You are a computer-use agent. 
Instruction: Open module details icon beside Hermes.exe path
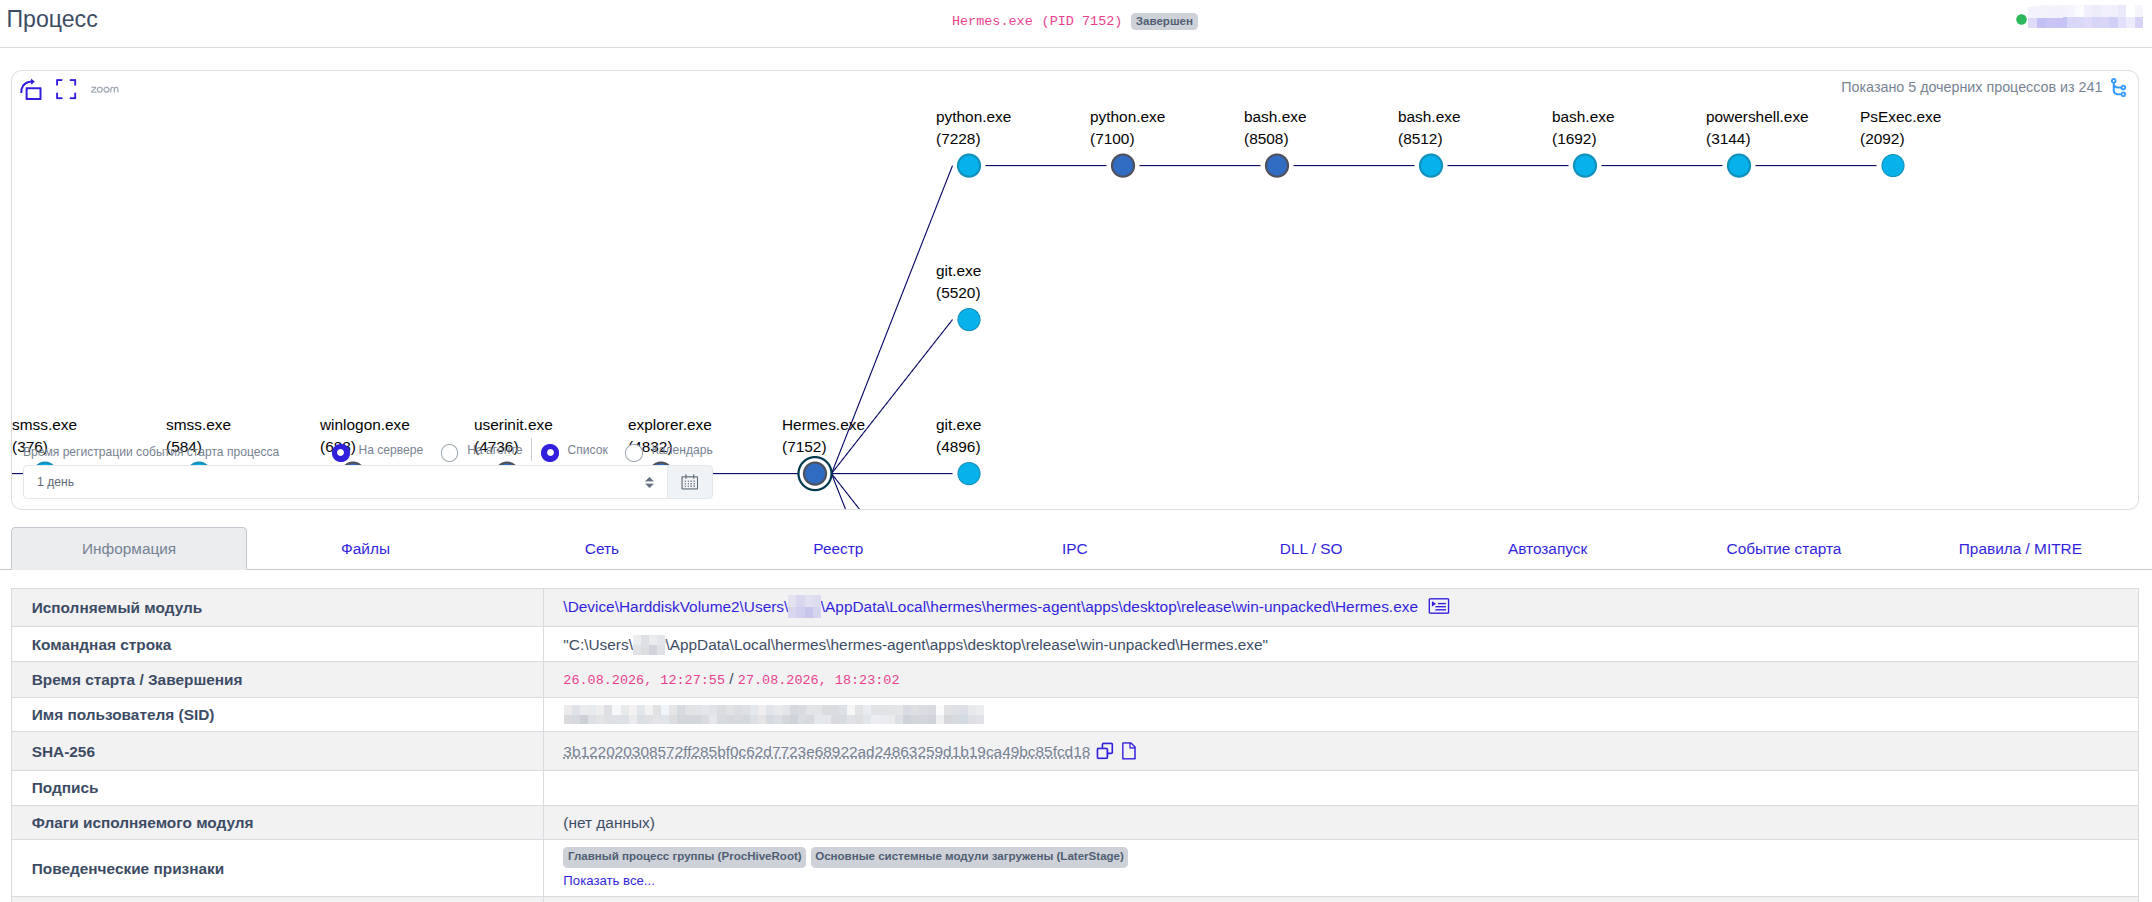click(1439, 606)
